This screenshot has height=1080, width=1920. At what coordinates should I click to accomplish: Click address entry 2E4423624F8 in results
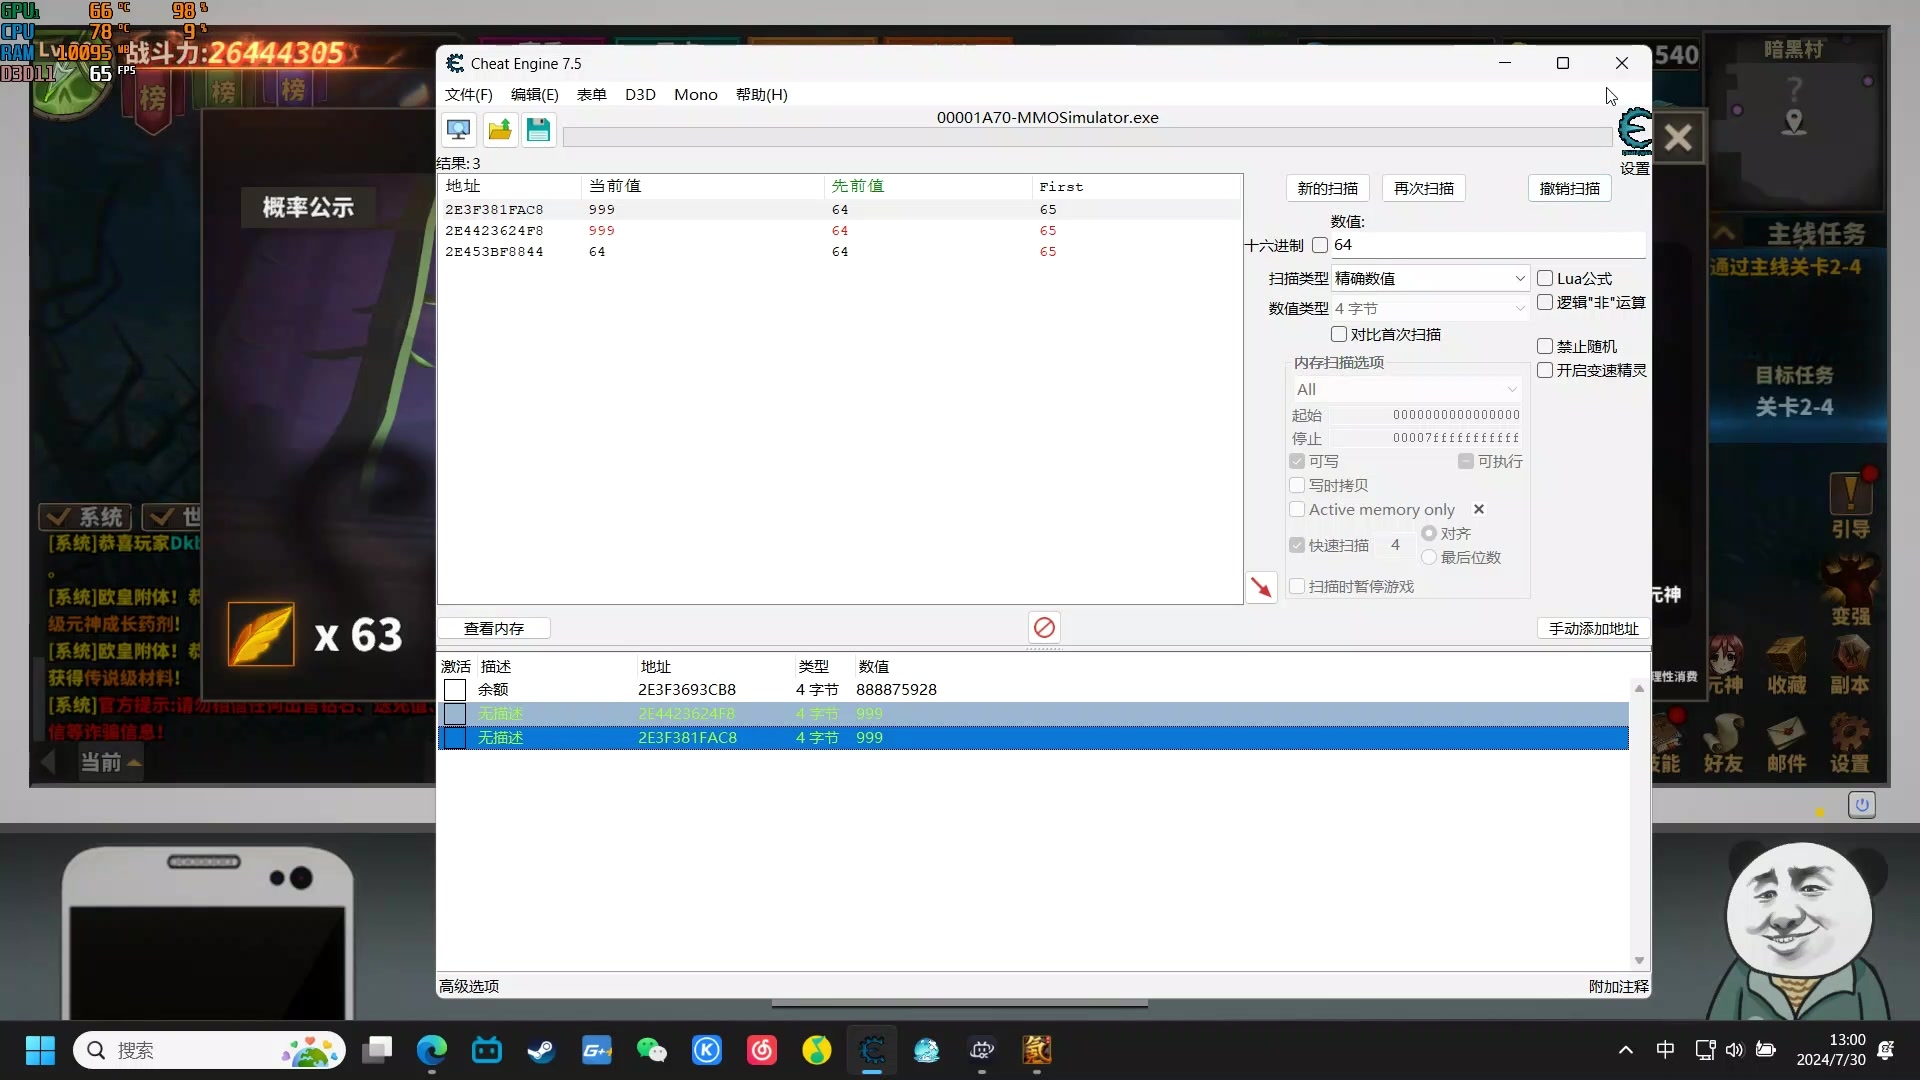[x=495, y=231]
